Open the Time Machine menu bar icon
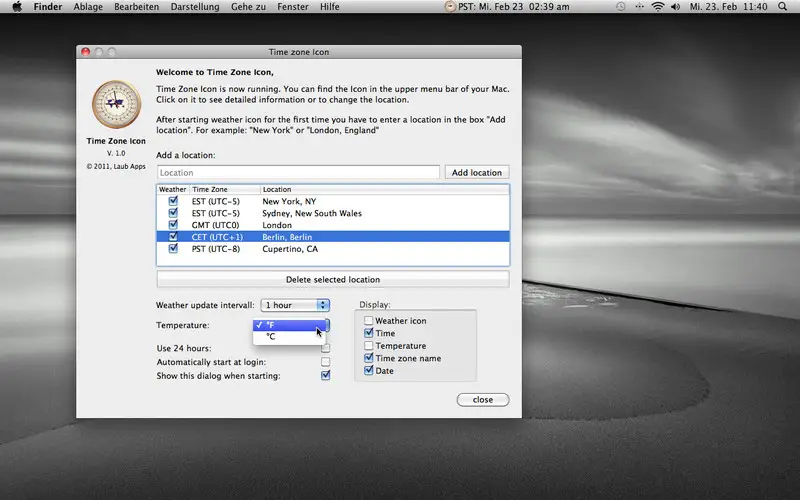Viewport: 800px width, 500px height. pos(620,7)
